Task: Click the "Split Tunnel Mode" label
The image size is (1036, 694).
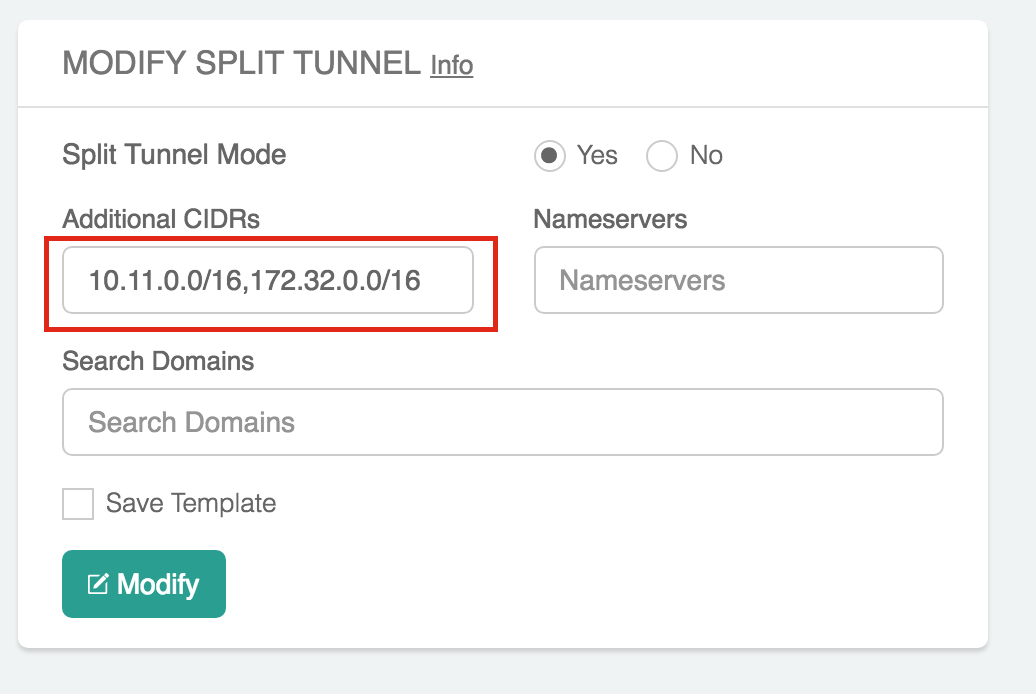Action: tap(174, 155)
